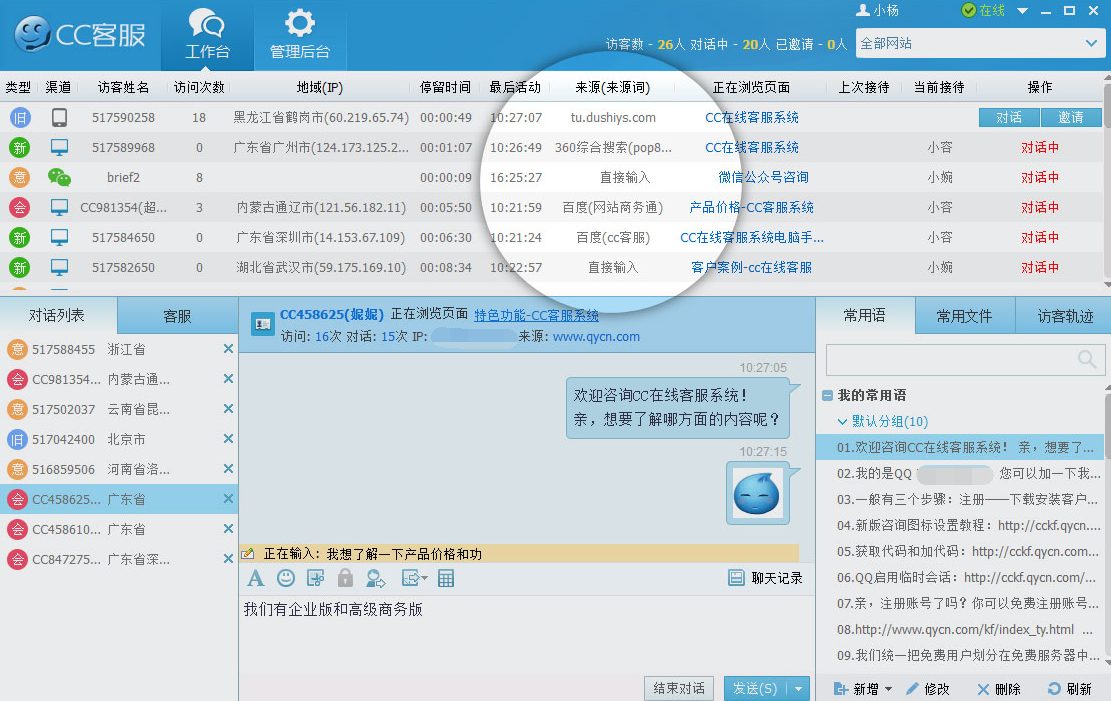Switch to the 工作台 tab
The image size is (1111, 701).
pos(208,35)
